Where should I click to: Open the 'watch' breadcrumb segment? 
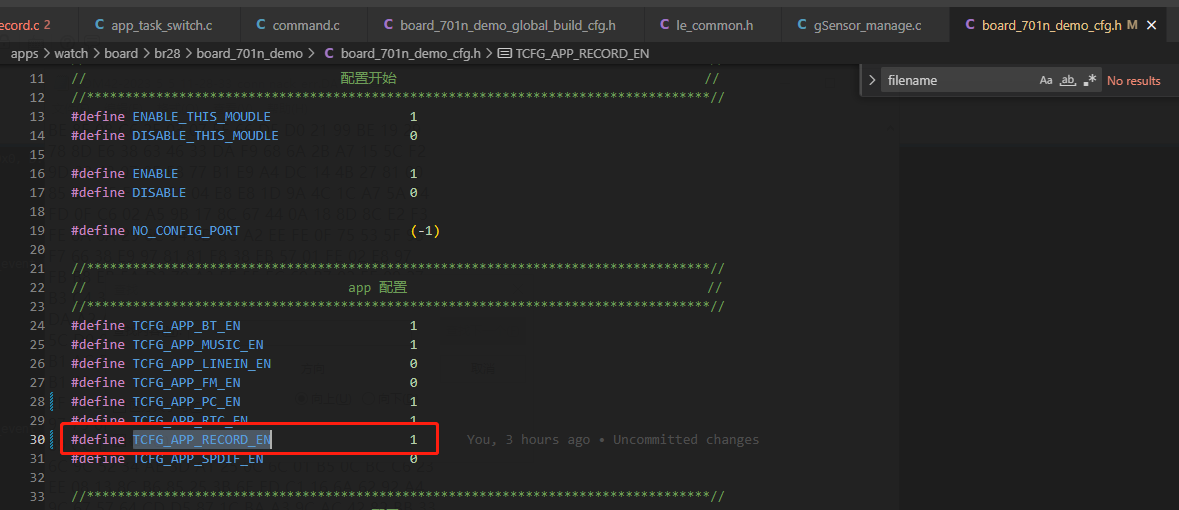pyautogui.click(x=71, y=53)
